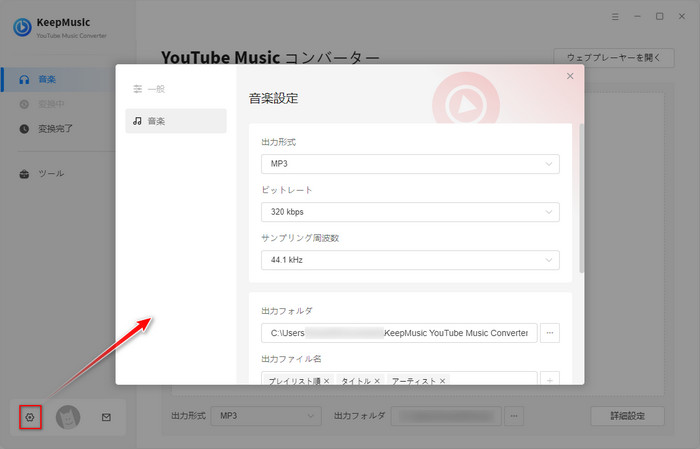
Task: Expand the 出力形式 MP3 dropdown in dialog
Action: coord(410,164)
